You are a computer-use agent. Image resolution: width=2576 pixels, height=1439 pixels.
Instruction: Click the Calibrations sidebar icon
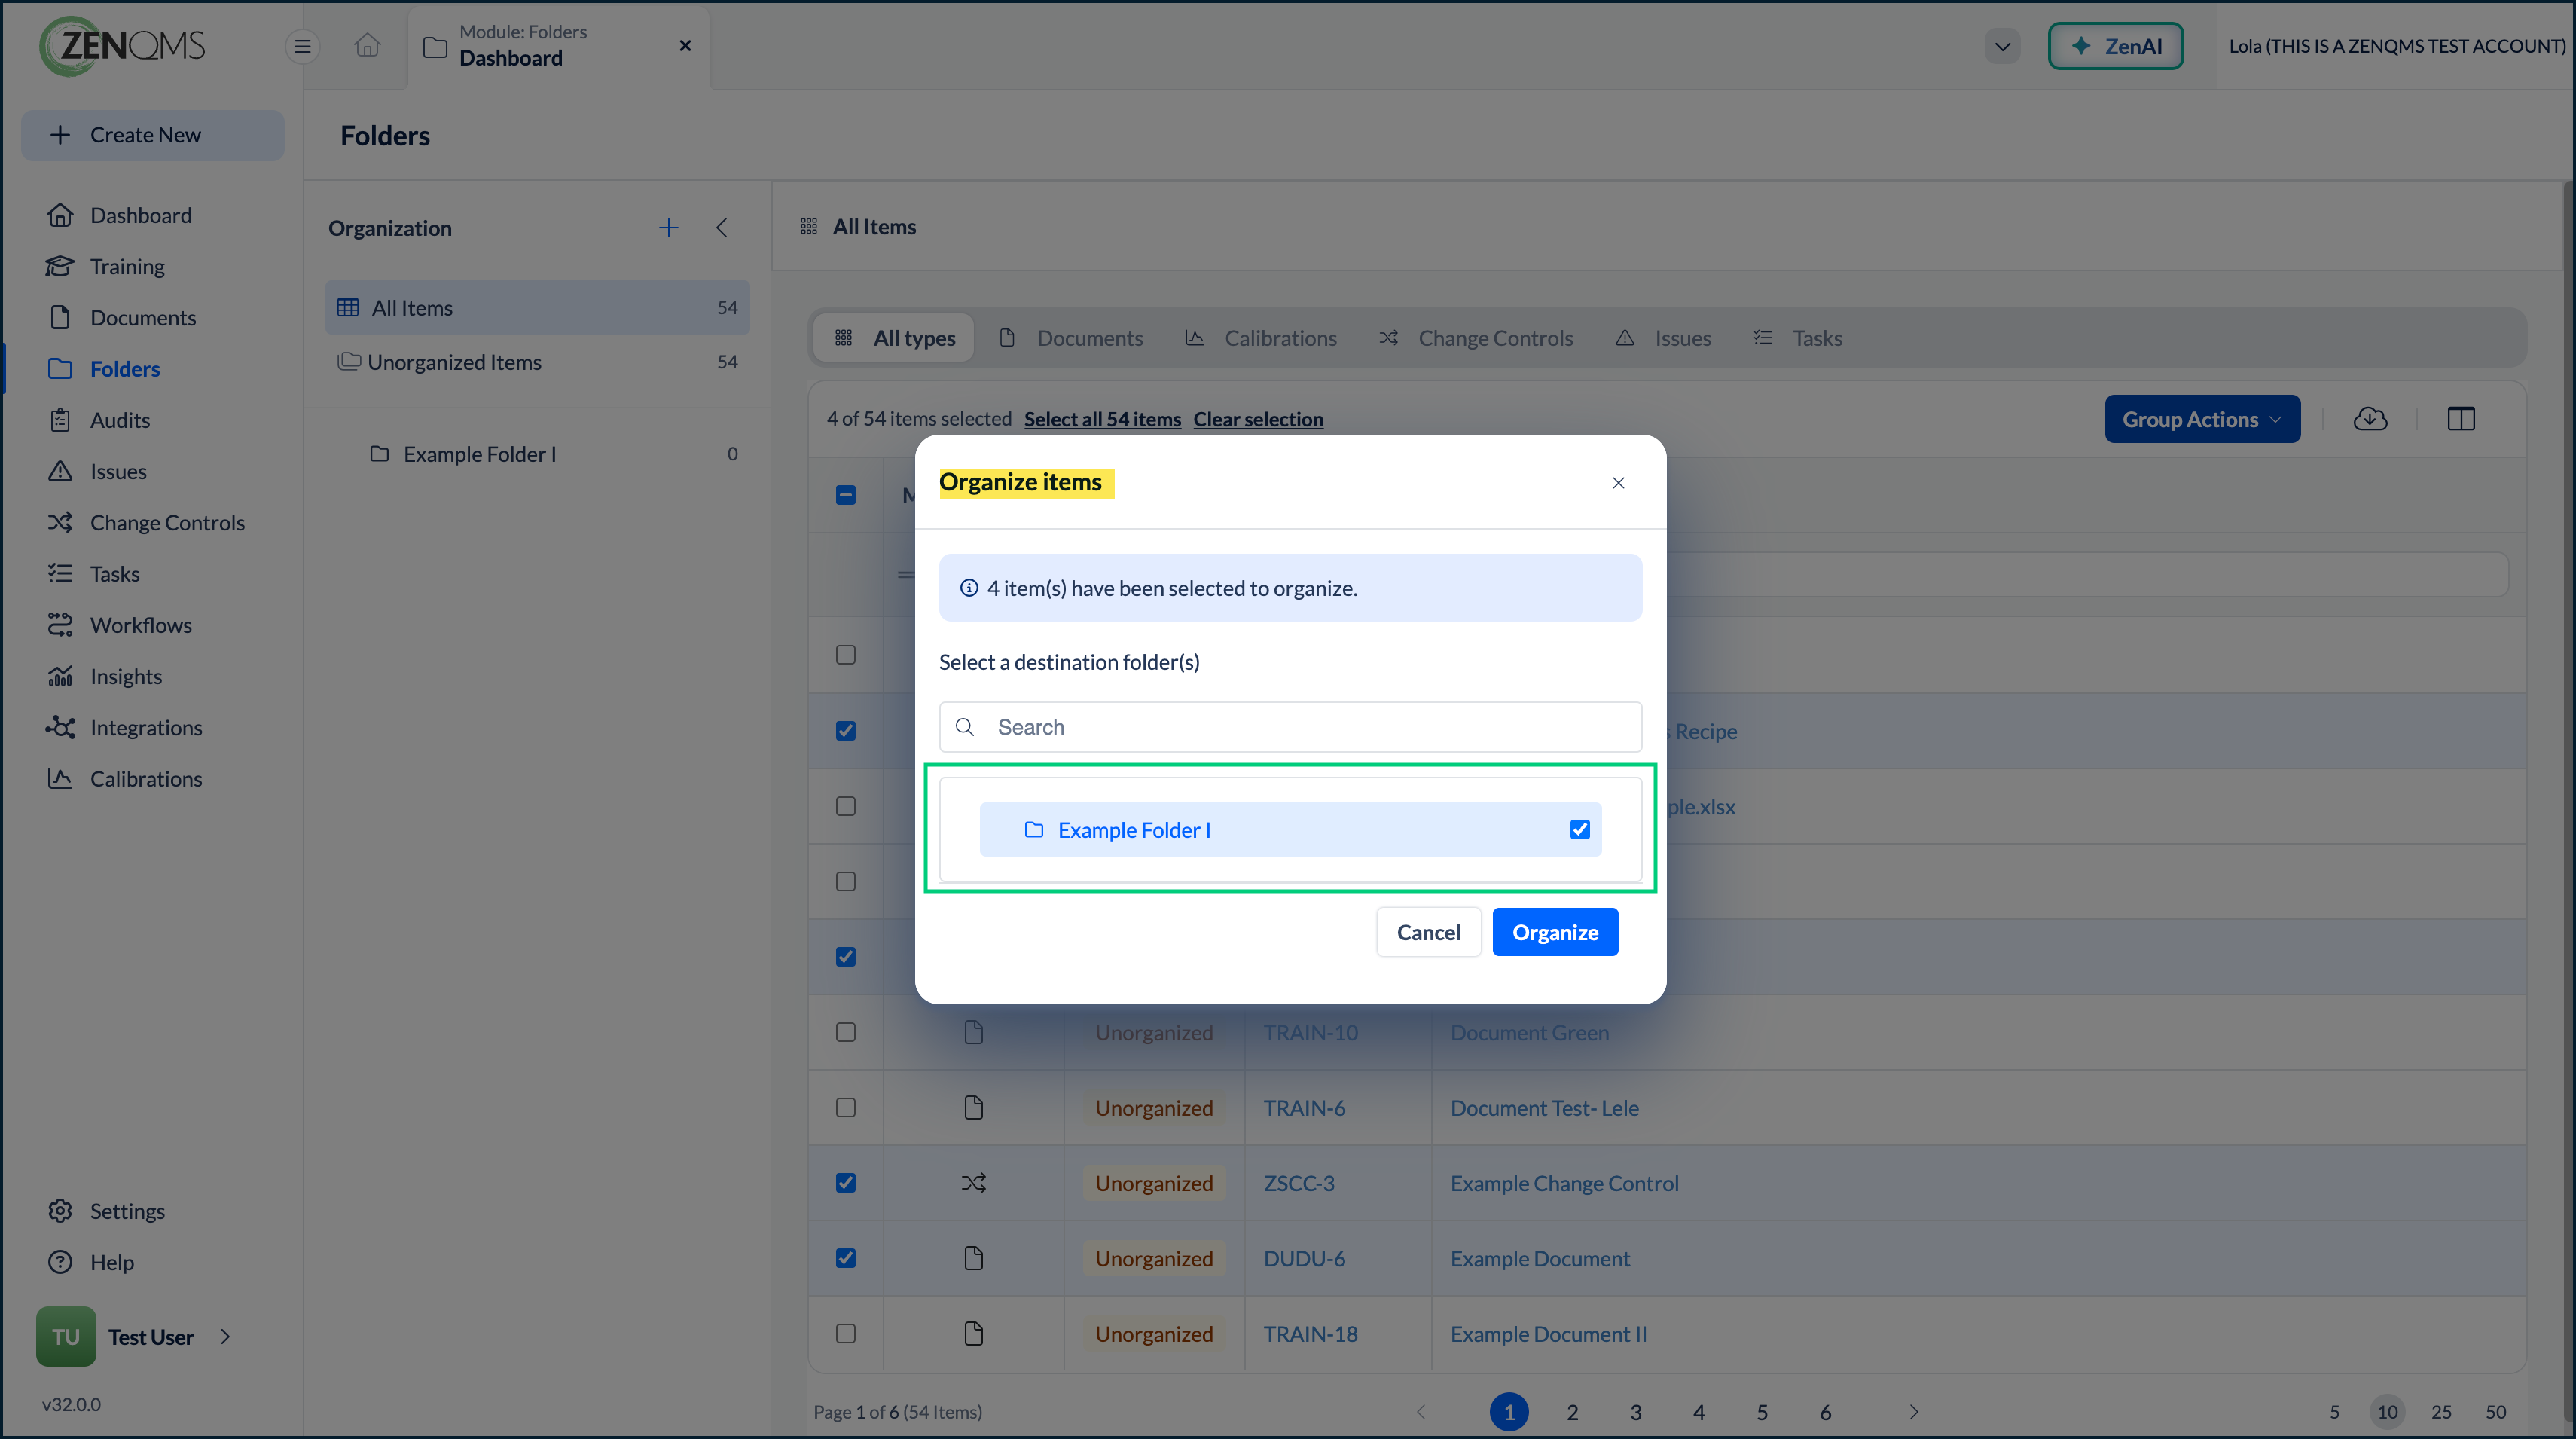(60, 778)
